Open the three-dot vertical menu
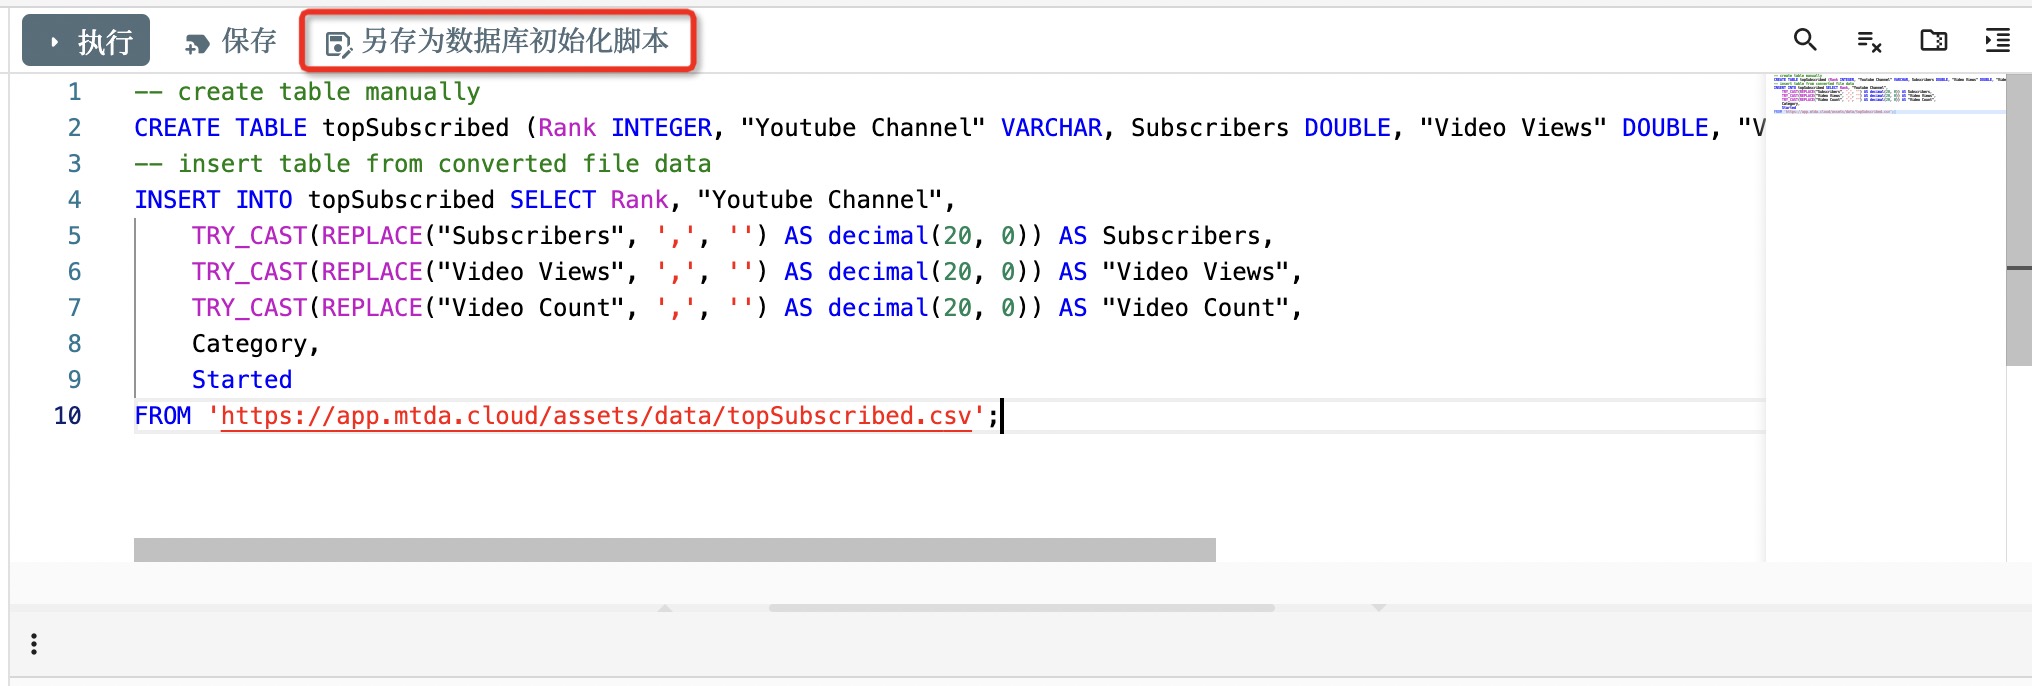Image resolution: width=2032 pixels, height=686 pixels. (x=34, y=644)
